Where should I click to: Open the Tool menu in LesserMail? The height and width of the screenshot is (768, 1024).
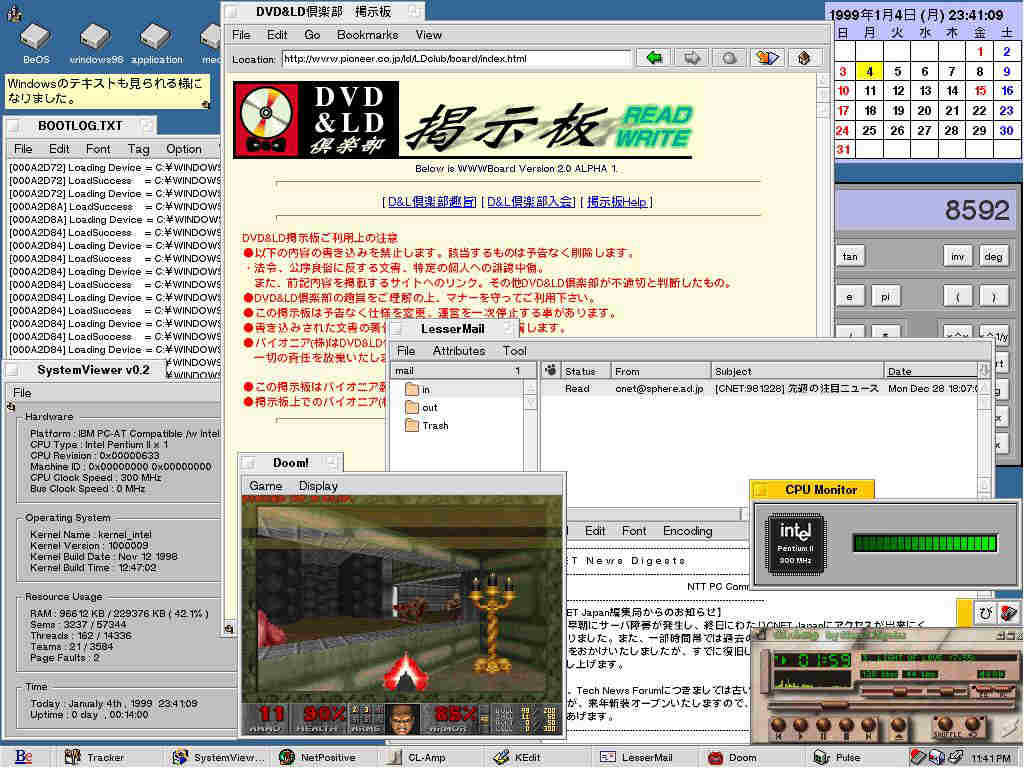(515, 351)
